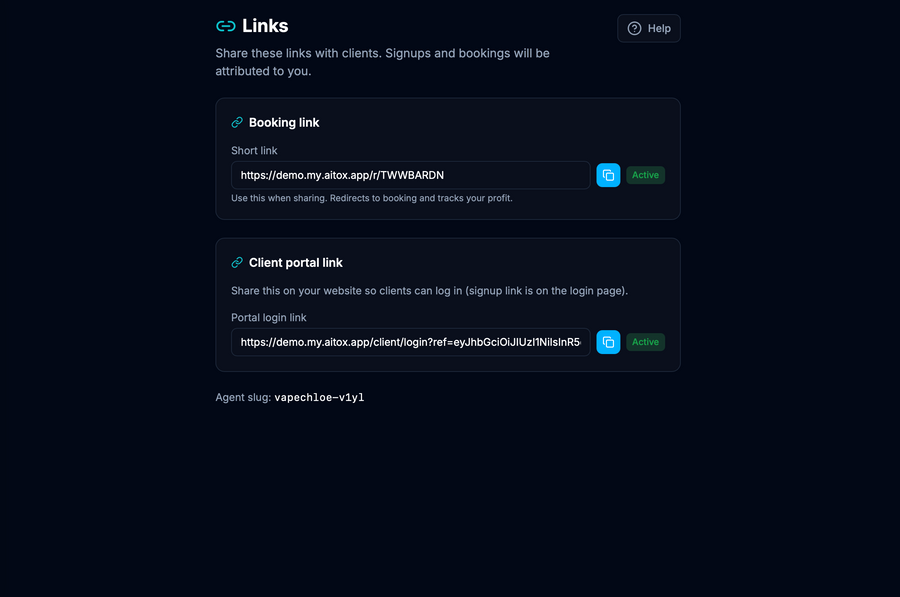Click the agent slug vapechloe-v1yl text

(319, 397)
